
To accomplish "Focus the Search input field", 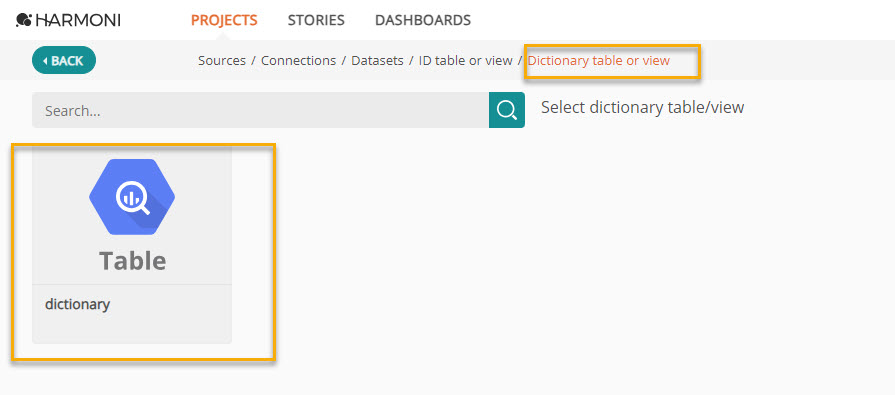I will tap(260, 110).
